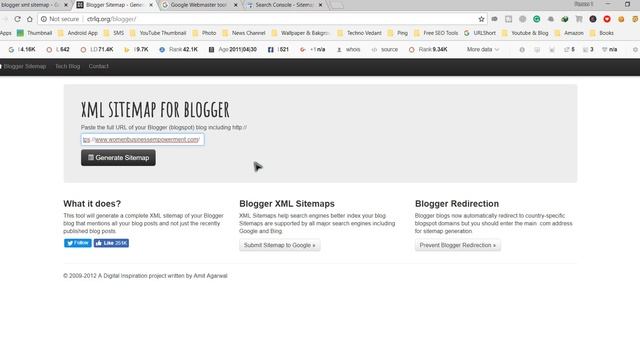
Task: Open whois info in SEO bar
Action: tap(349, 49)
